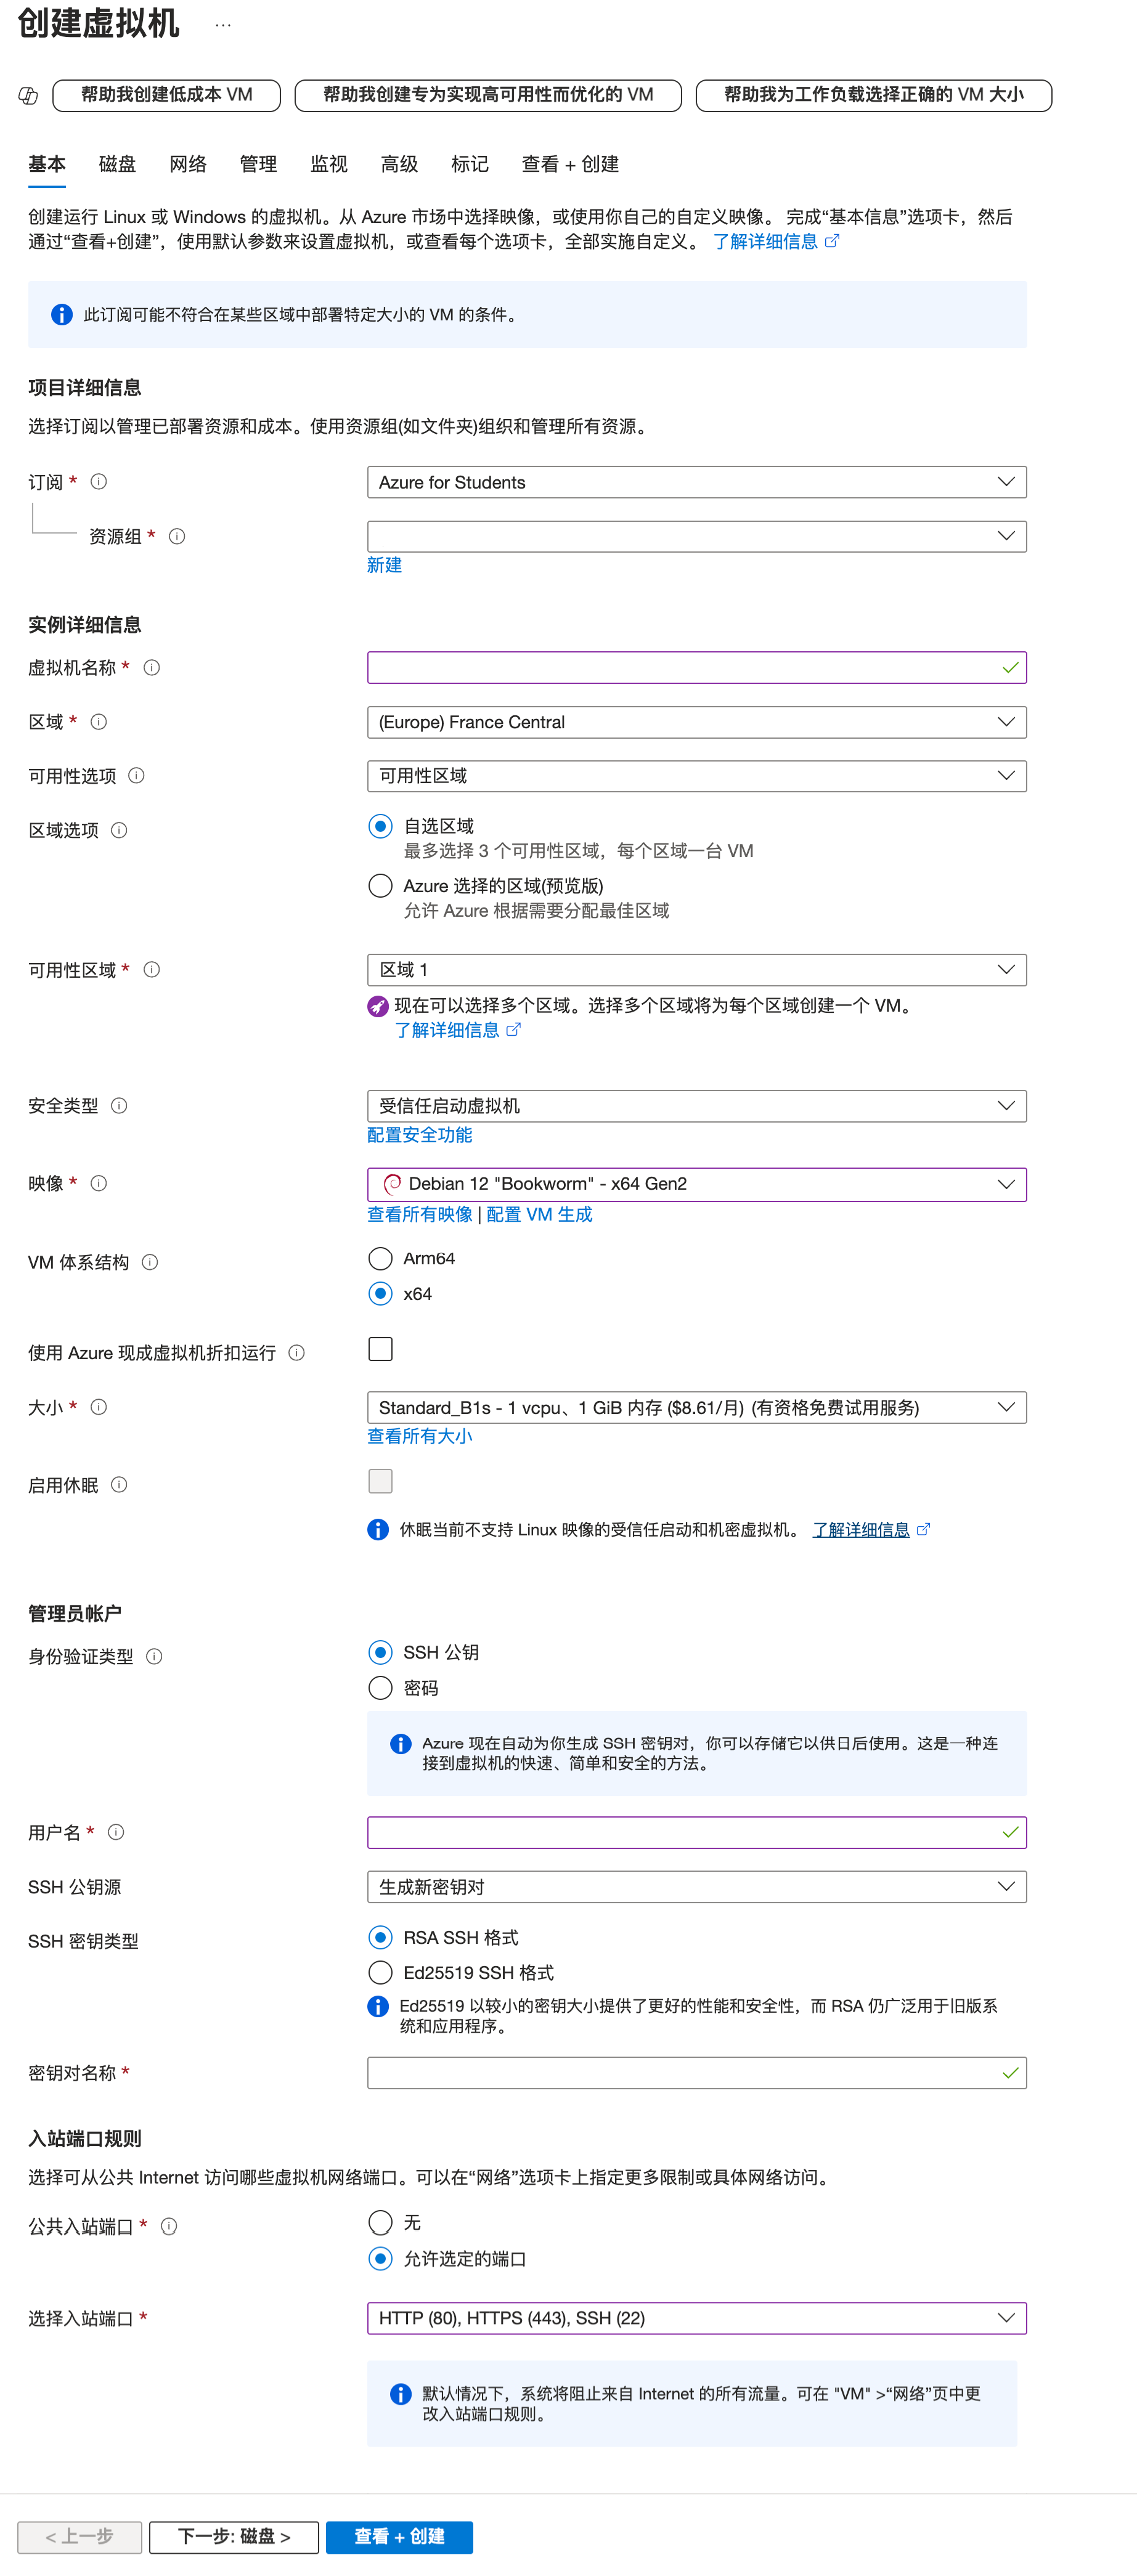Enable 使用 Azure 现成虚拟机折扣运行 checkbox
1137x2576 pixels.
click(380, 1349)
